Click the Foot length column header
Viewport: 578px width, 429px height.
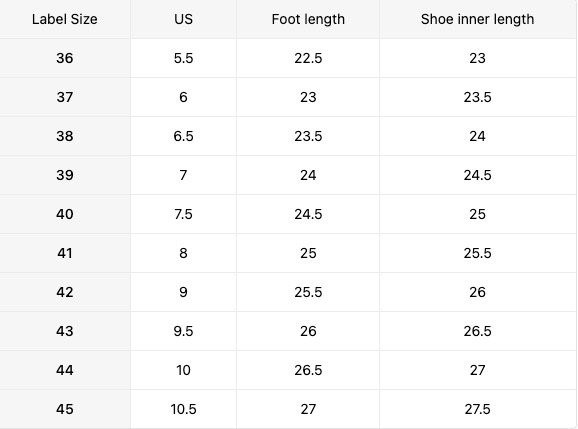(308, 19)
